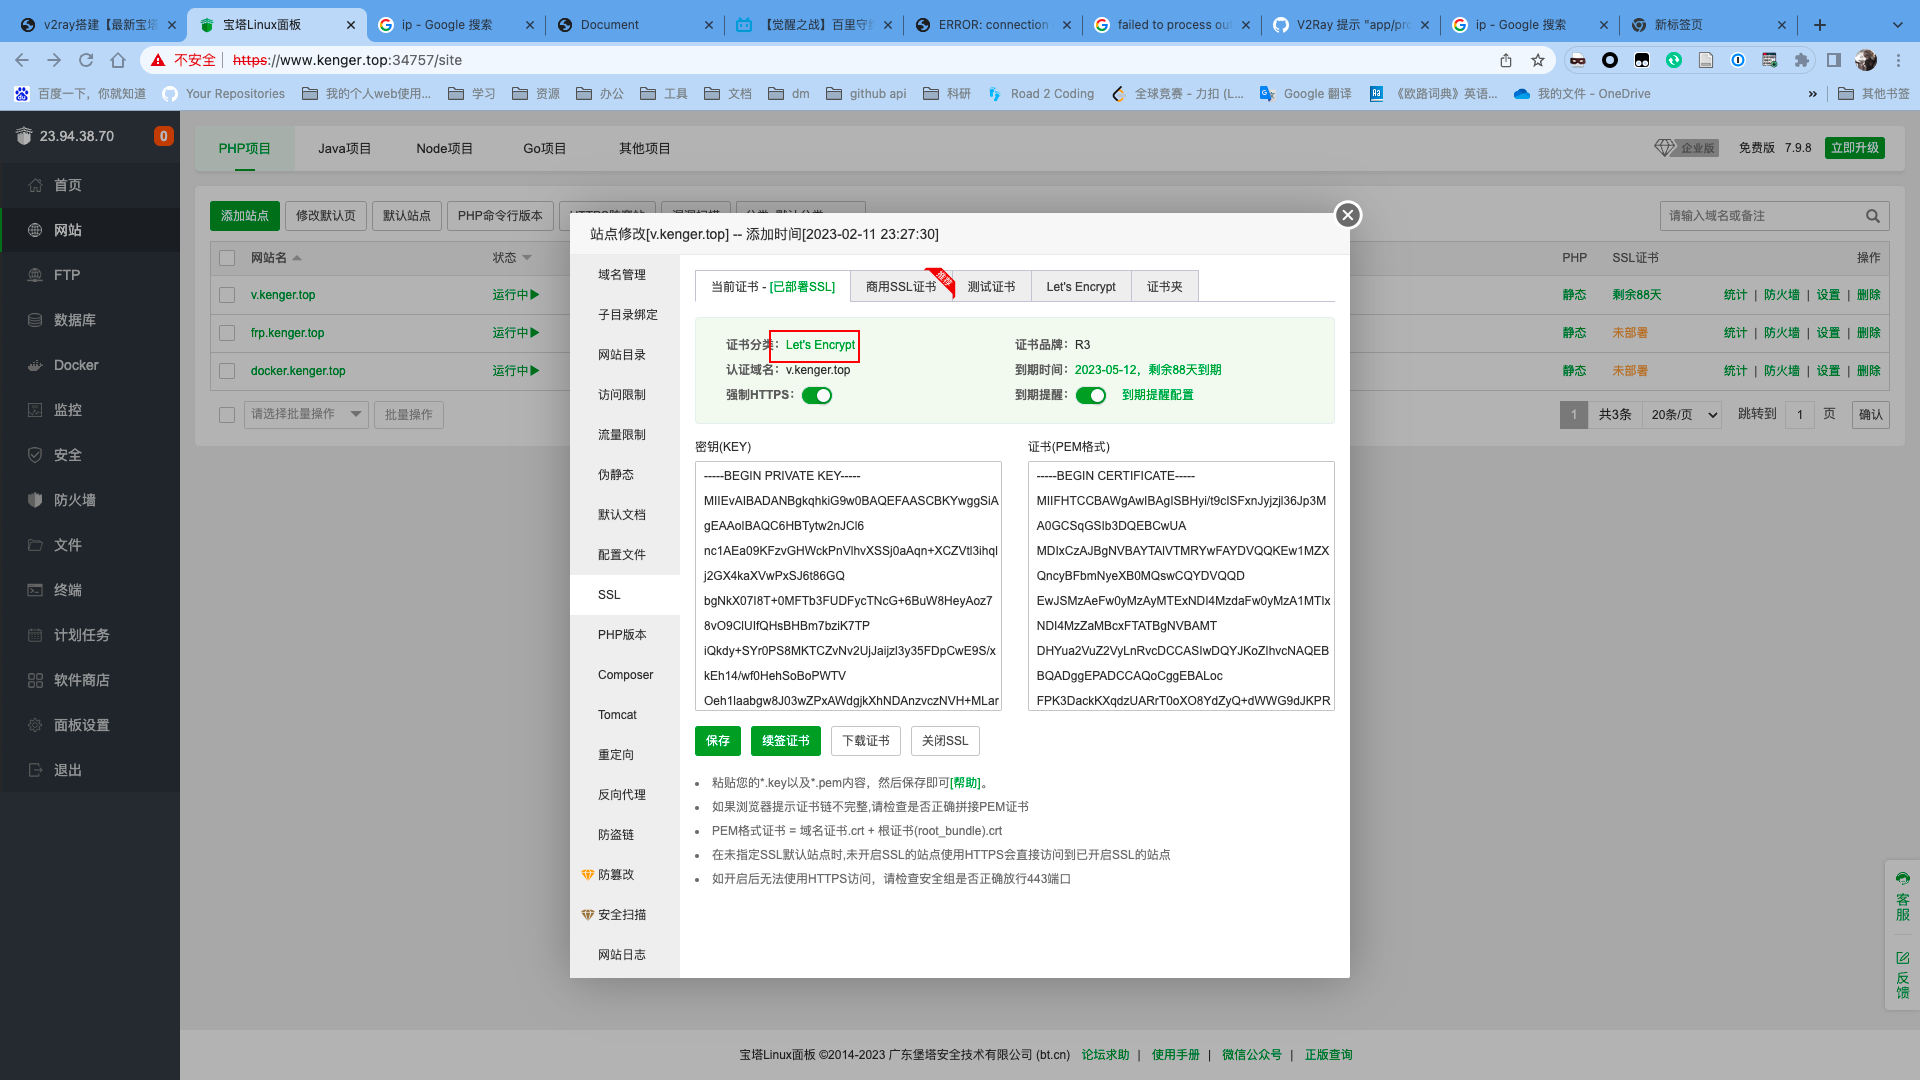The width and height of the screenshot is (1920, 1080).
Task: Open the batch operation select dropdown
Action: tap(306, 414)
